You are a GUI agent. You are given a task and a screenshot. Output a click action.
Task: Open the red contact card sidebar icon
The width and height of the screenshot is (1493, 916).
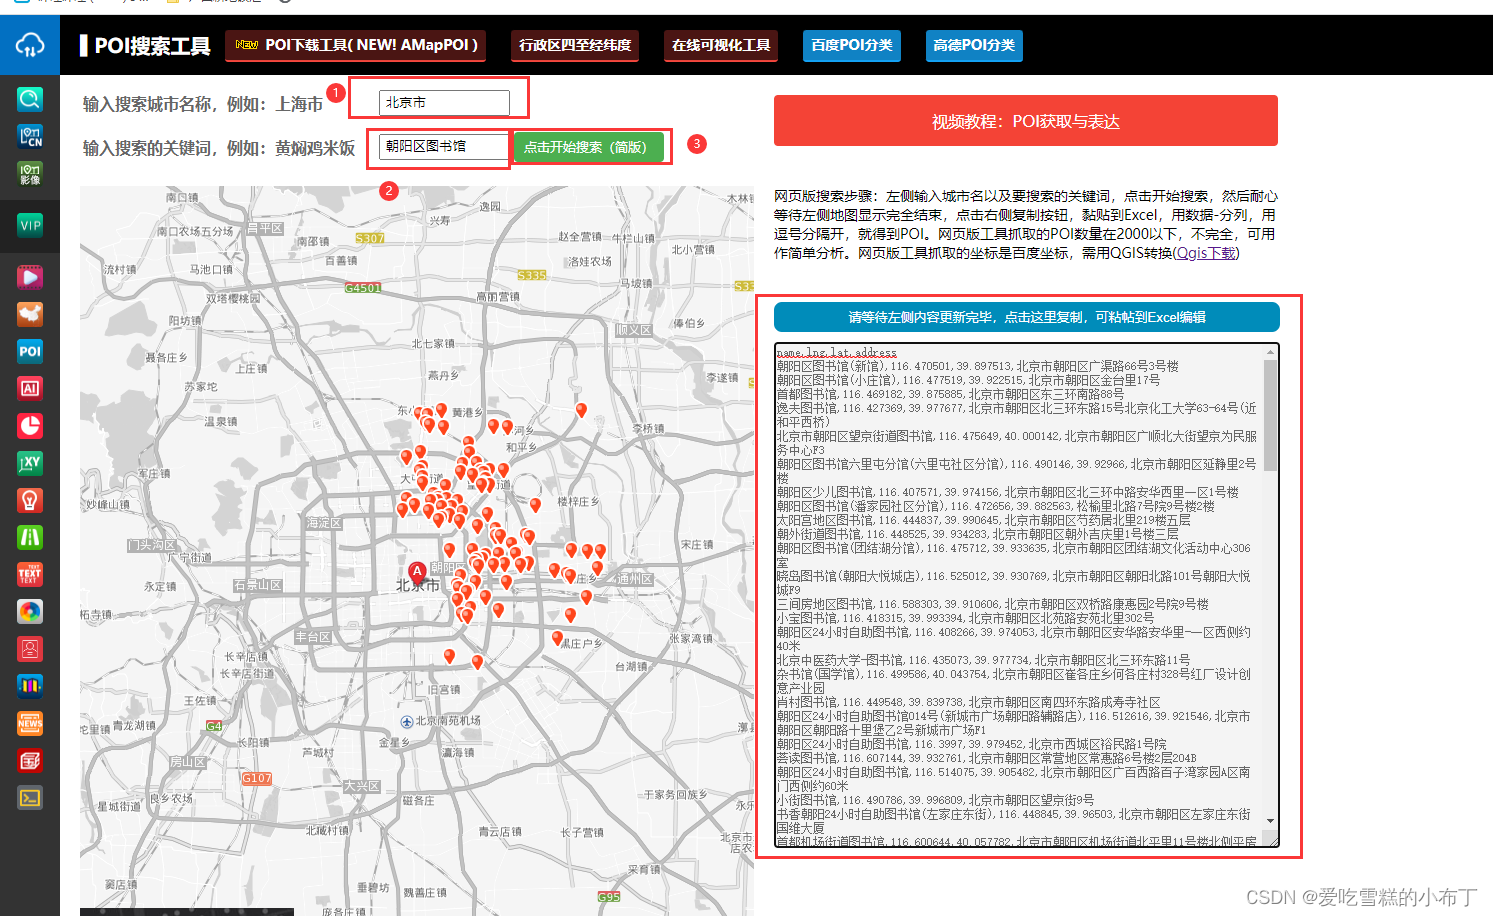pyautogui.click(x=30, y=649)
